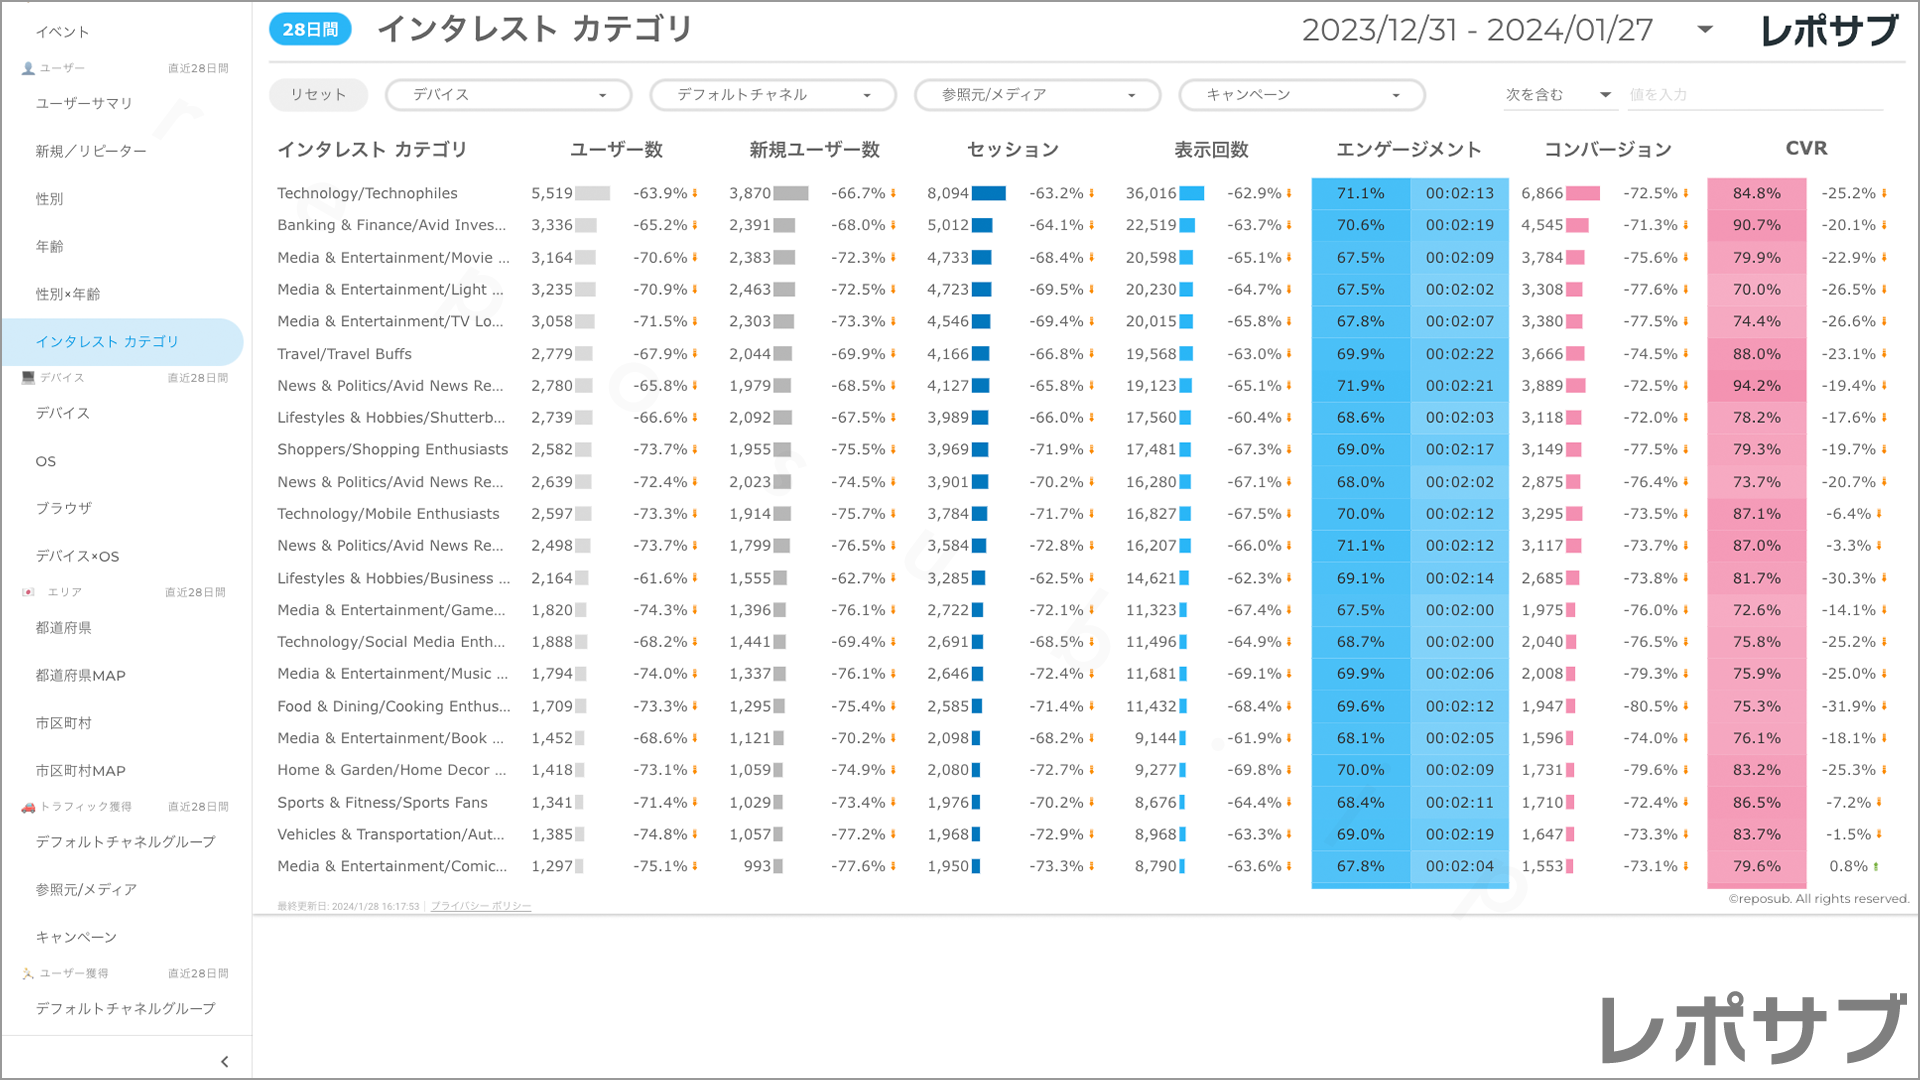Click the 28日間 period badge

310,30
